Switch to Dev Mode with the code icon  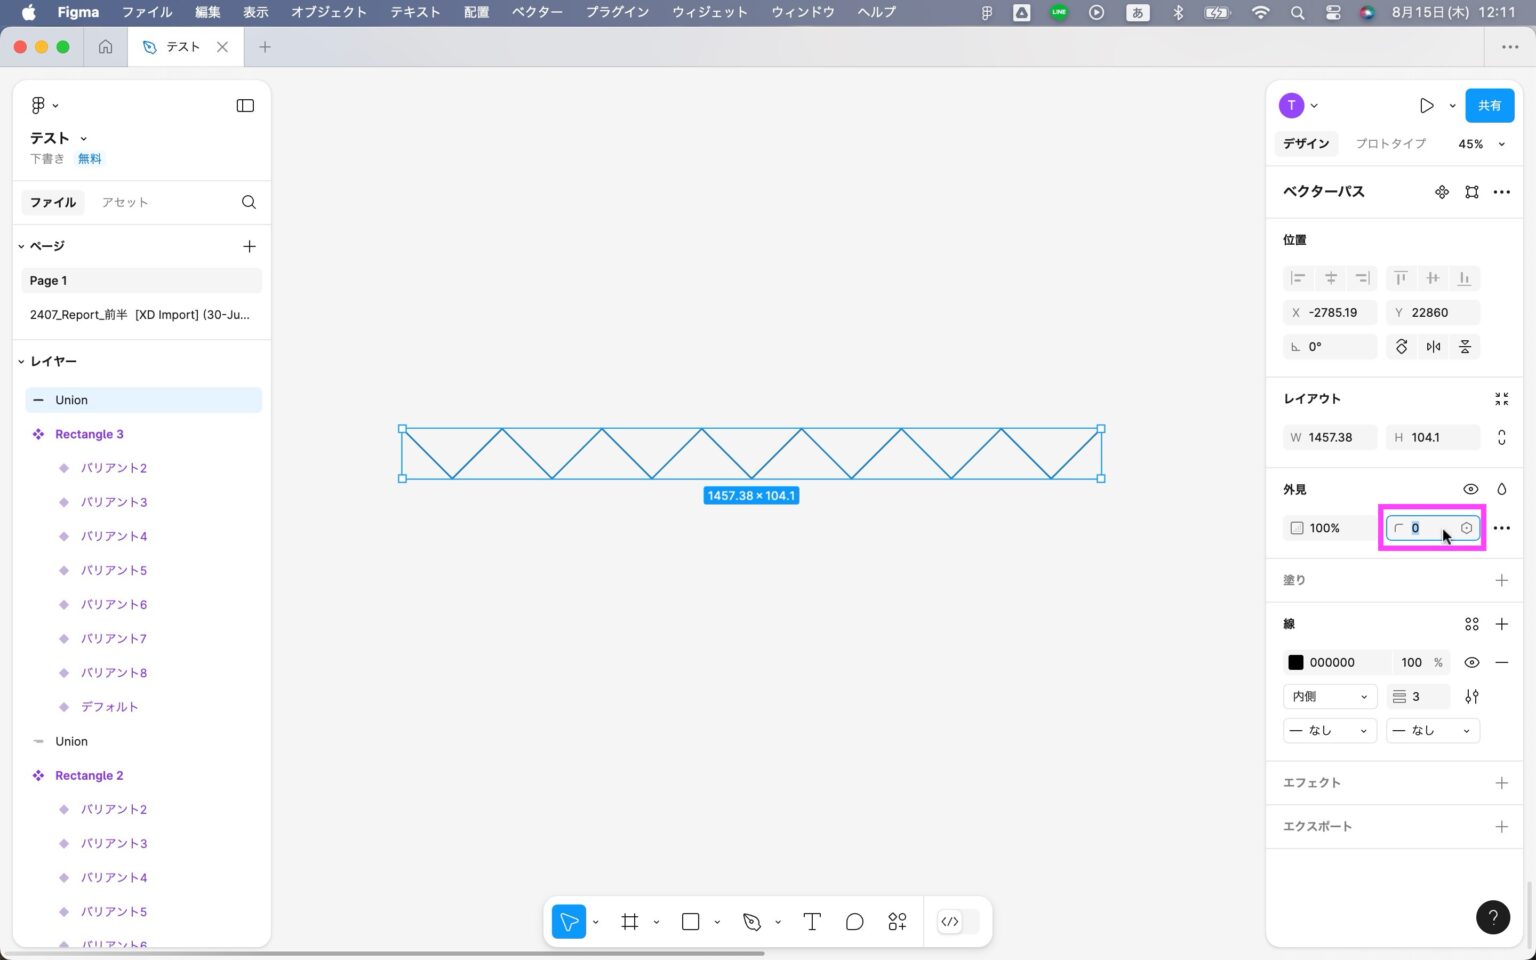click(950, 921)
